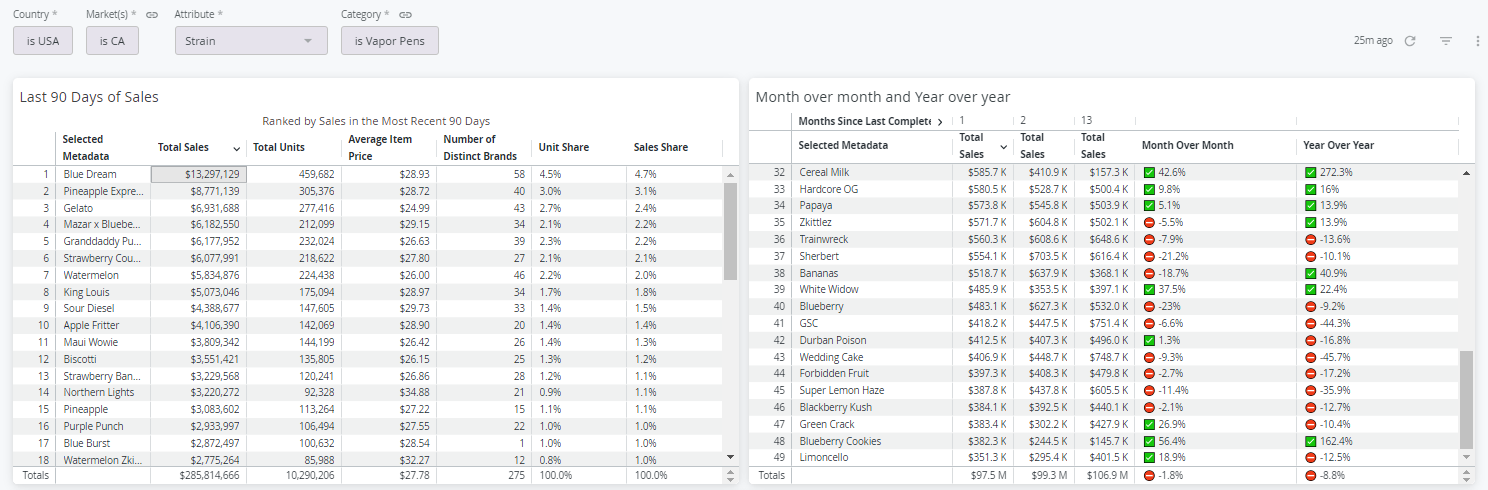Viewport: 1488px width, 490px height.
Task: Click the down arrow of the left table scrollbar
Action: click(729, 457)
